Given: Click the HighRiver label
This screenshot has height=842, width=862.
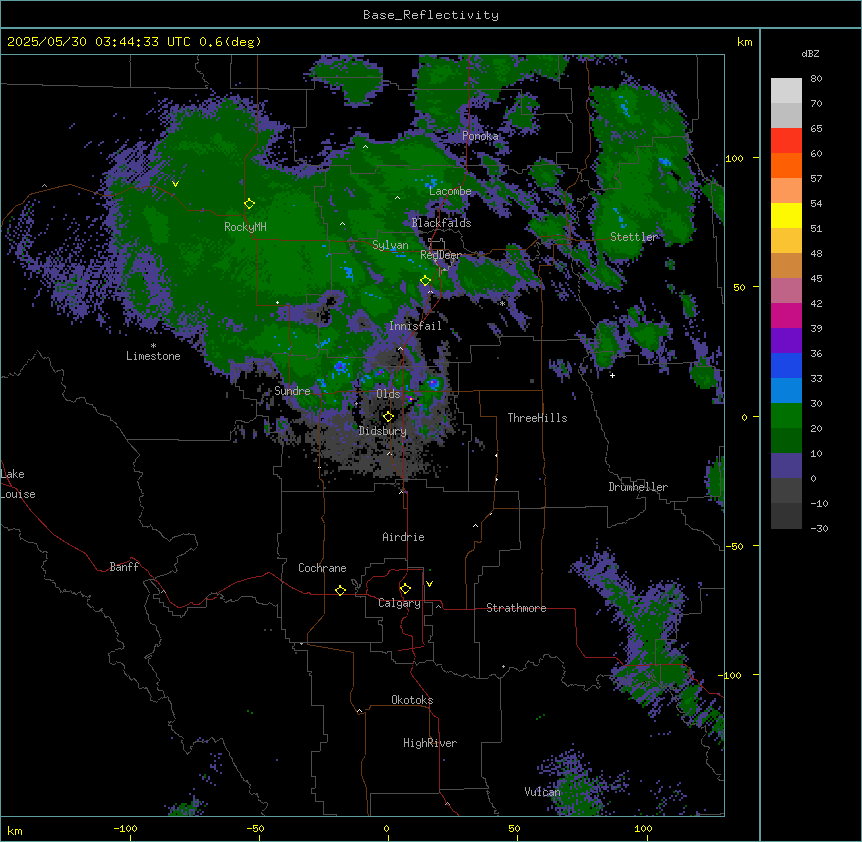Looking at the screenshot, I should [x=430, y=743].
